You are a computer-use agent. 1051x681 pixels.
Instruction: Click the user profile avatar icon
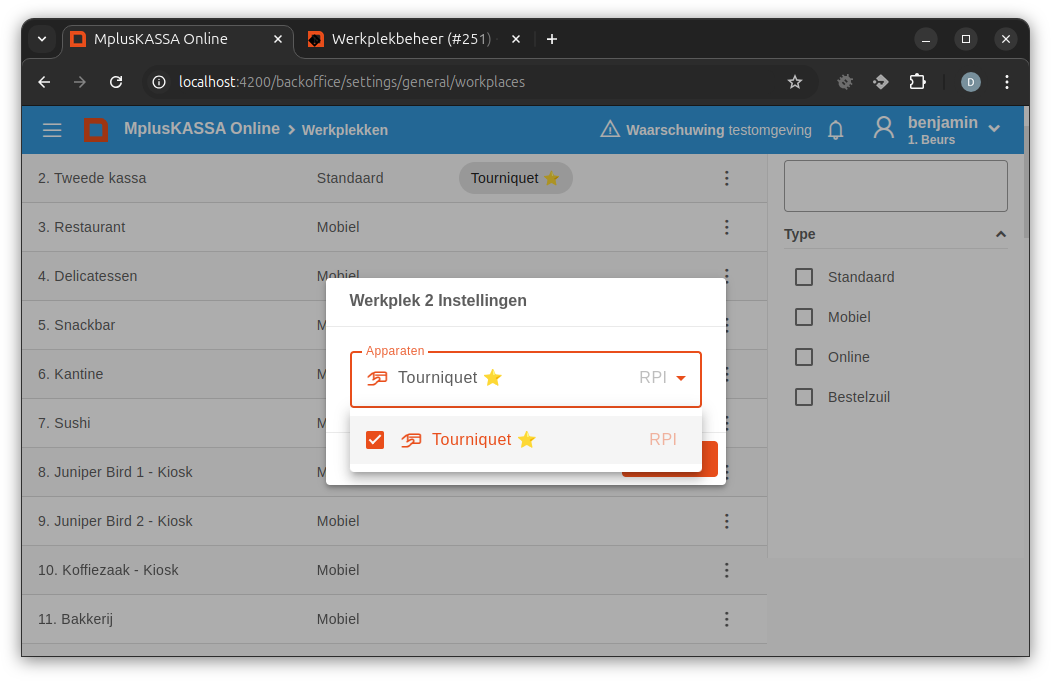[x=883, y=127]
